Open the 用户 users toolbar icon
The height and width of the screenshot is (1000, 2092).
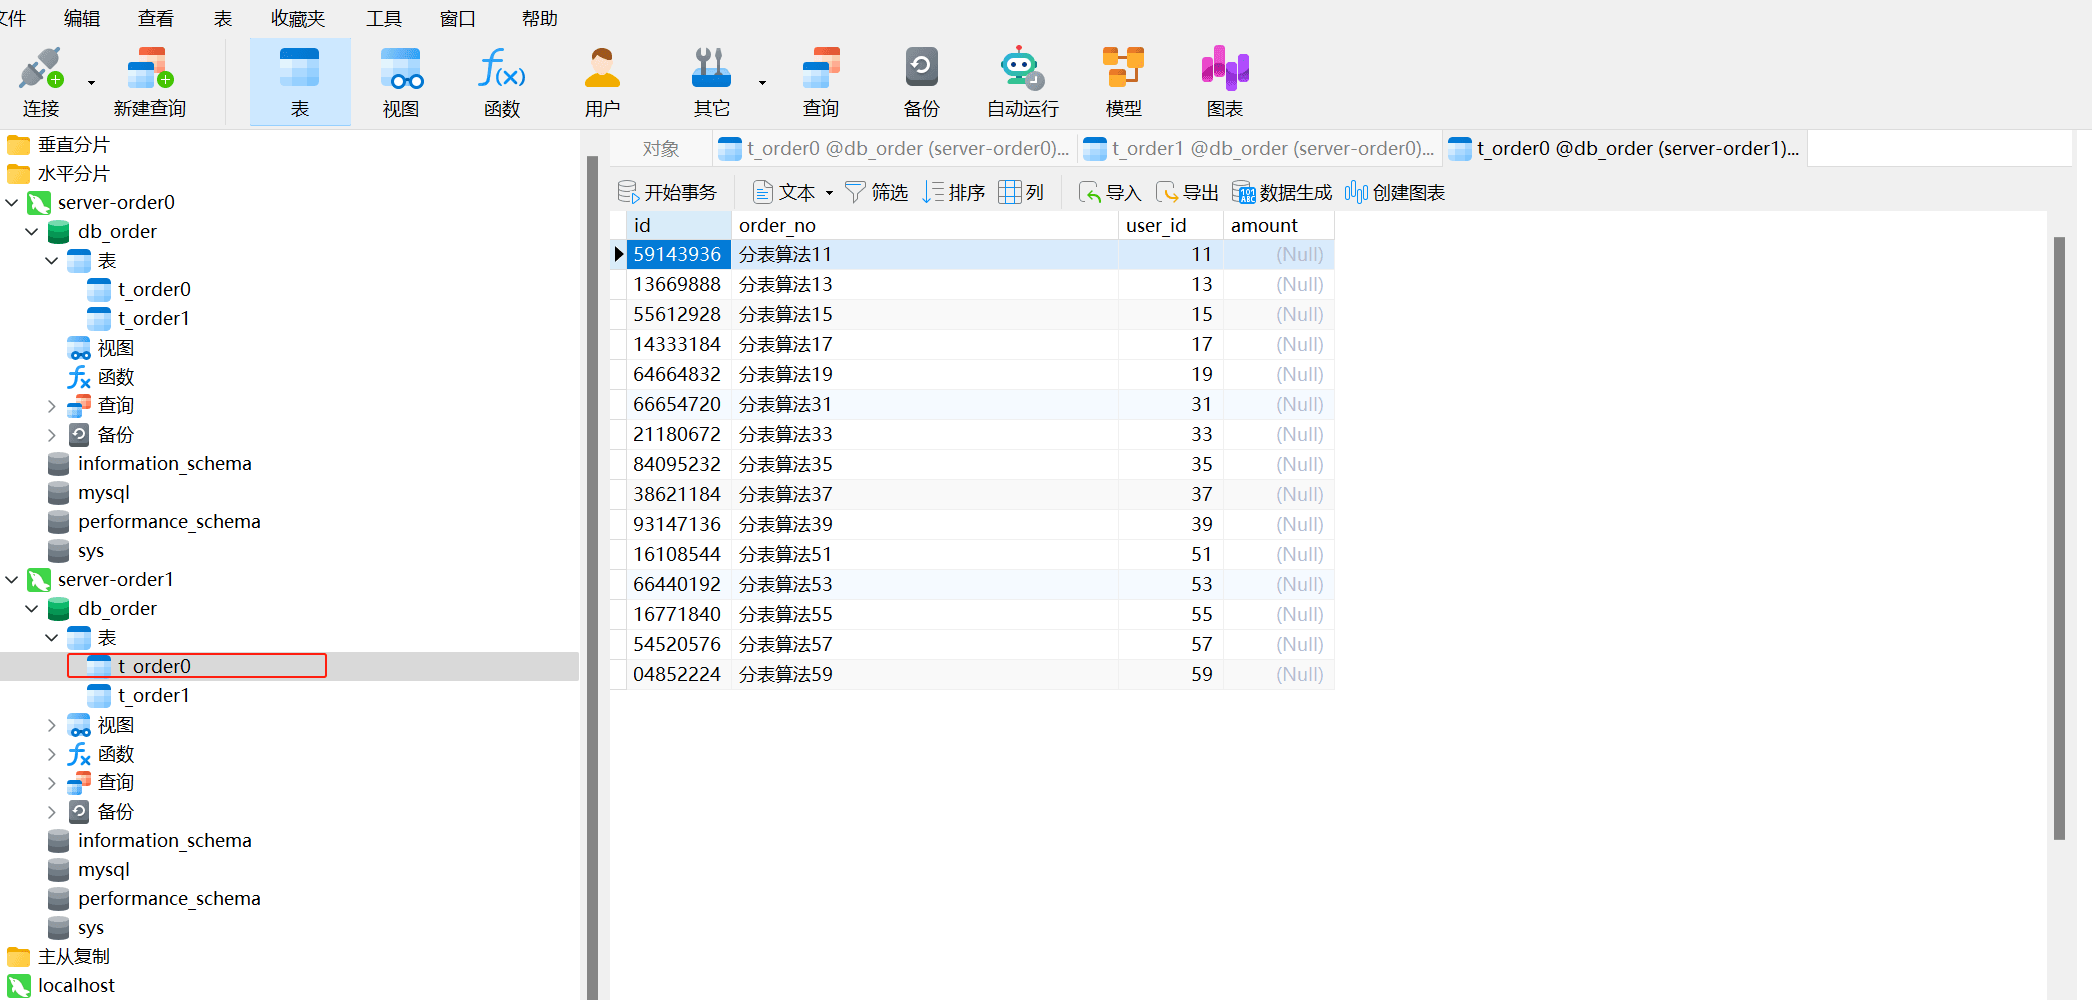tap(602, 82)
